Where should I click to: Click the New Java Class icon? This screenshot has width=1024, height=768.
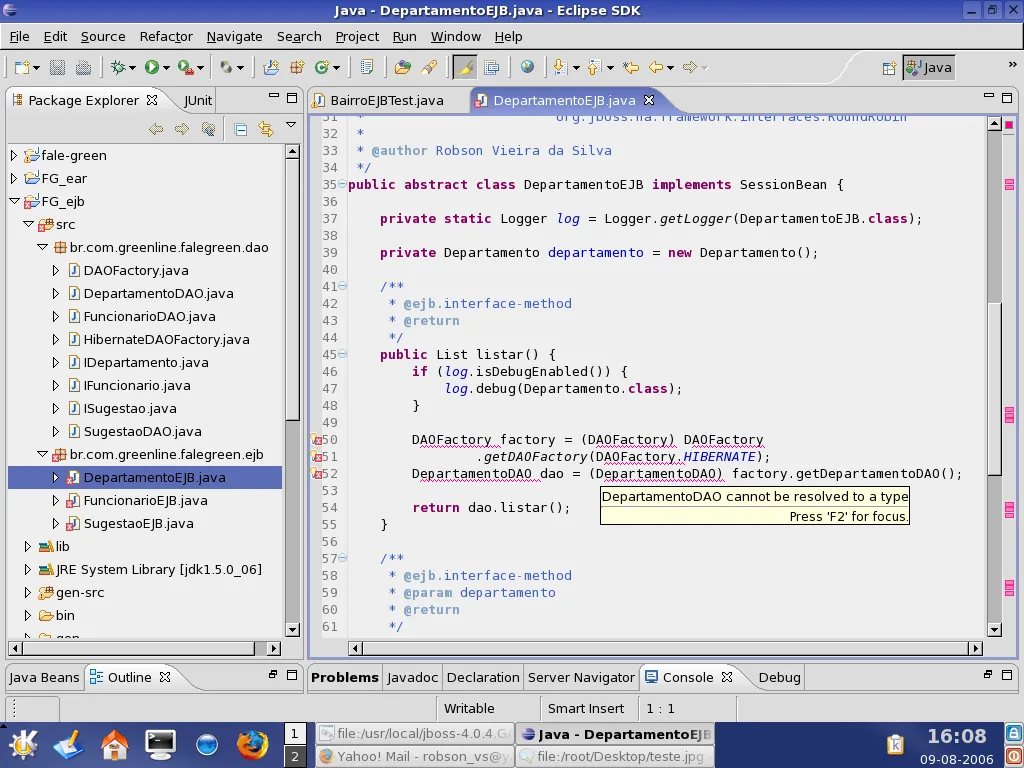point(322,68)
